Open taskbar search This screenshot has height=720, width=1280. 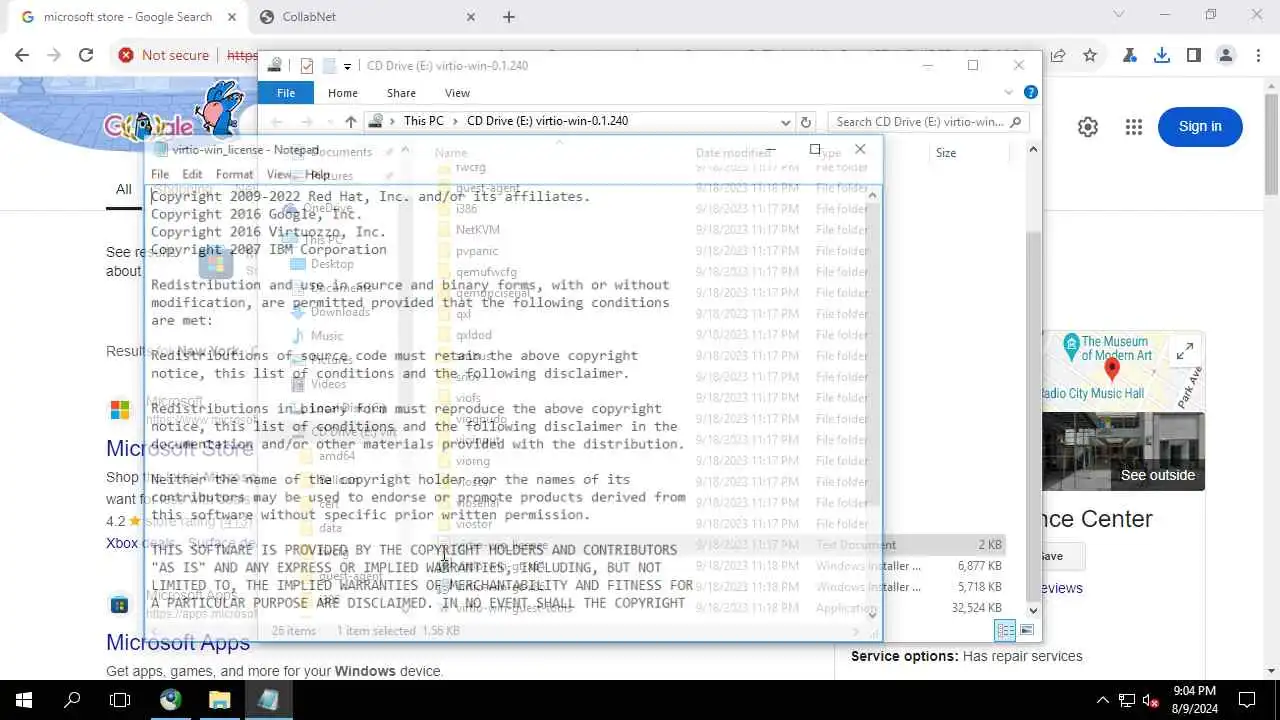72,700
